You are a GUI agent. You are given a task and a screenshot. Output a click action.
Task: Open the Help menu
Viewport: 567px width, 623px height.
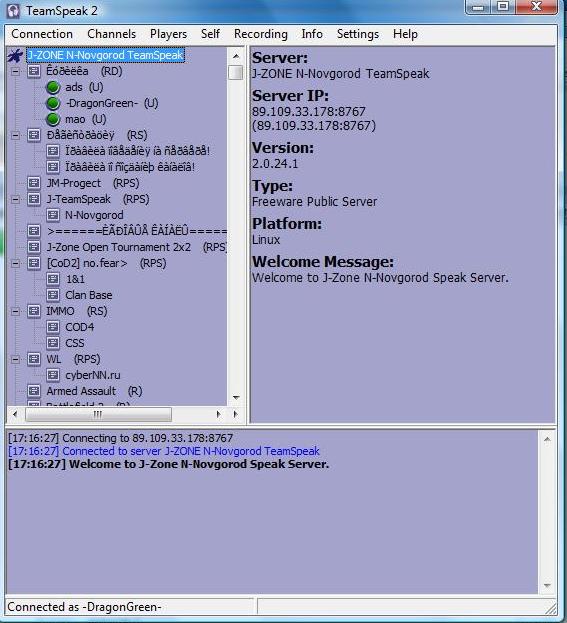pos(405,34)
